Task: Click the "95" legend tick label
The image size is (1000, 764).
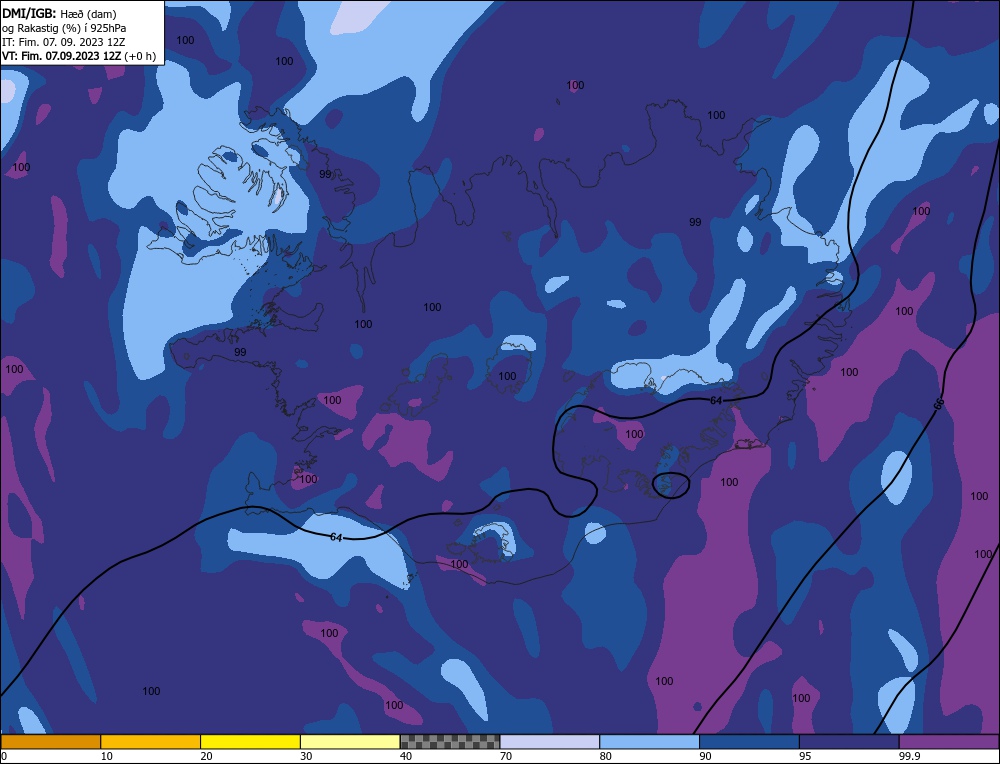Action: 805,756
